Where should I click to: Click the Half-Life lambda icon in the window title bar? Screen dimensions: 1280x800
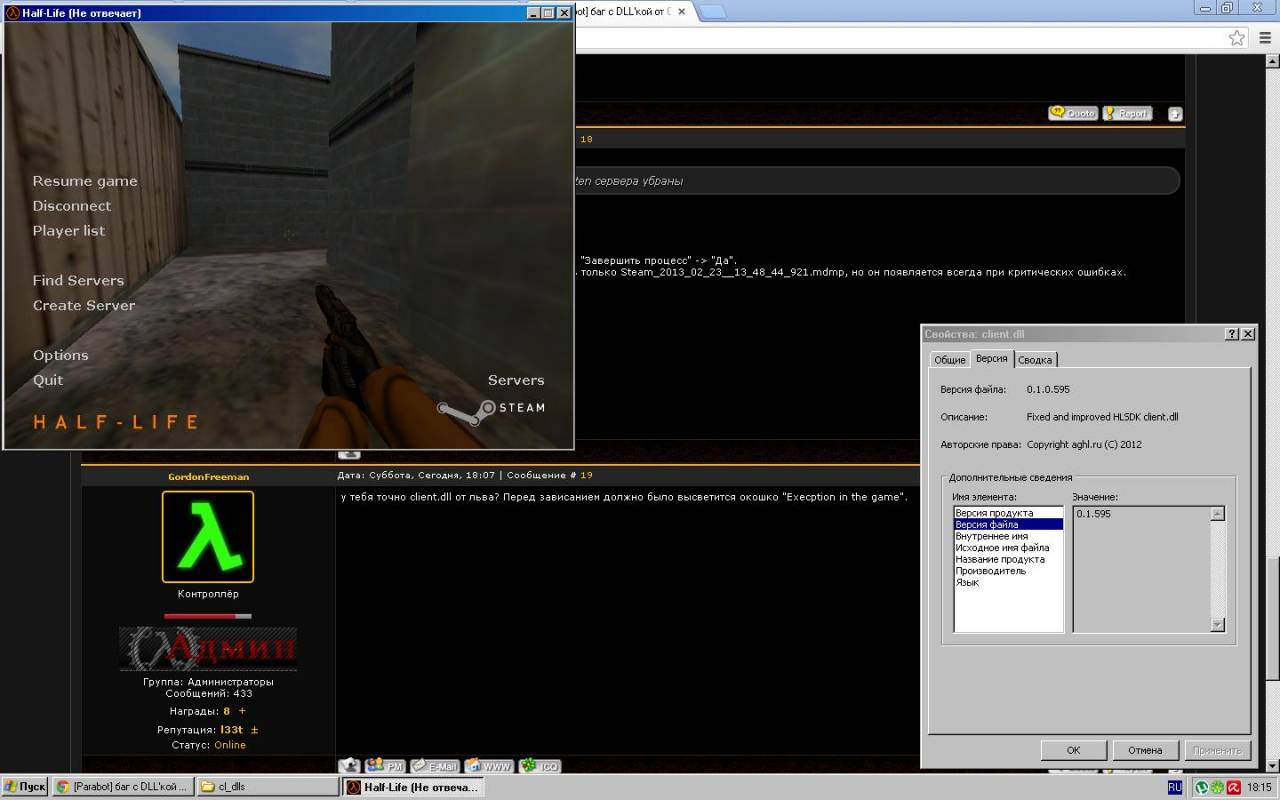click(x=13, y=13)
